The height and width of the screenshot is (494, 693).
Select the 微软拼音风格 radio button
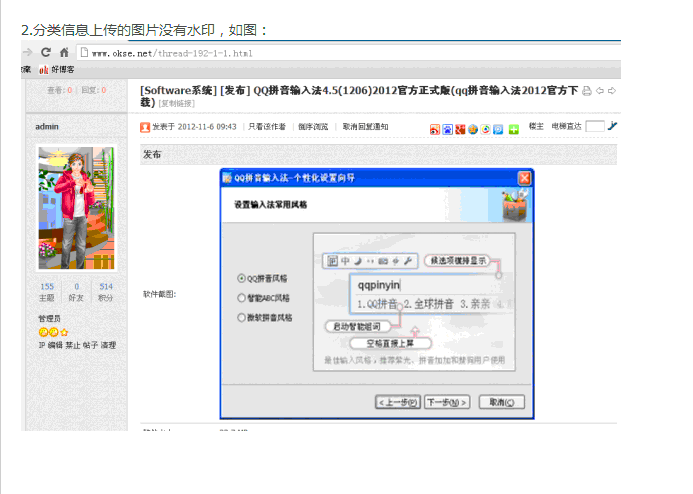click(241, 318)
